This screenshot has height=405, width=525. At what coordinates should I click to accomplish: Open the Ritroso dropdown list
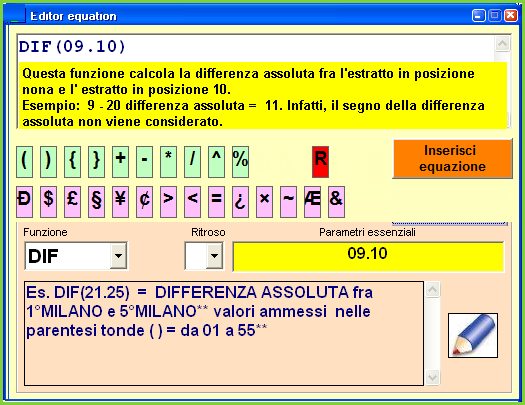(214, 256)
